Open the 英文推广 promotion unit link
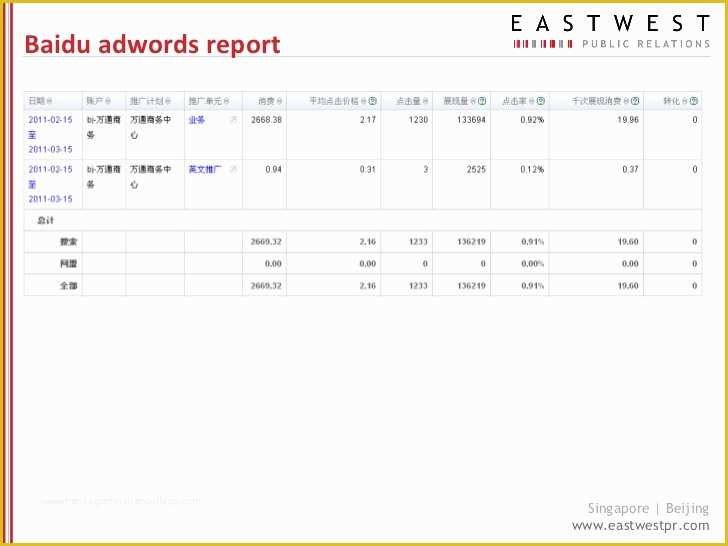The height and width of the screenshot is (546, 728). coord(205,169)
